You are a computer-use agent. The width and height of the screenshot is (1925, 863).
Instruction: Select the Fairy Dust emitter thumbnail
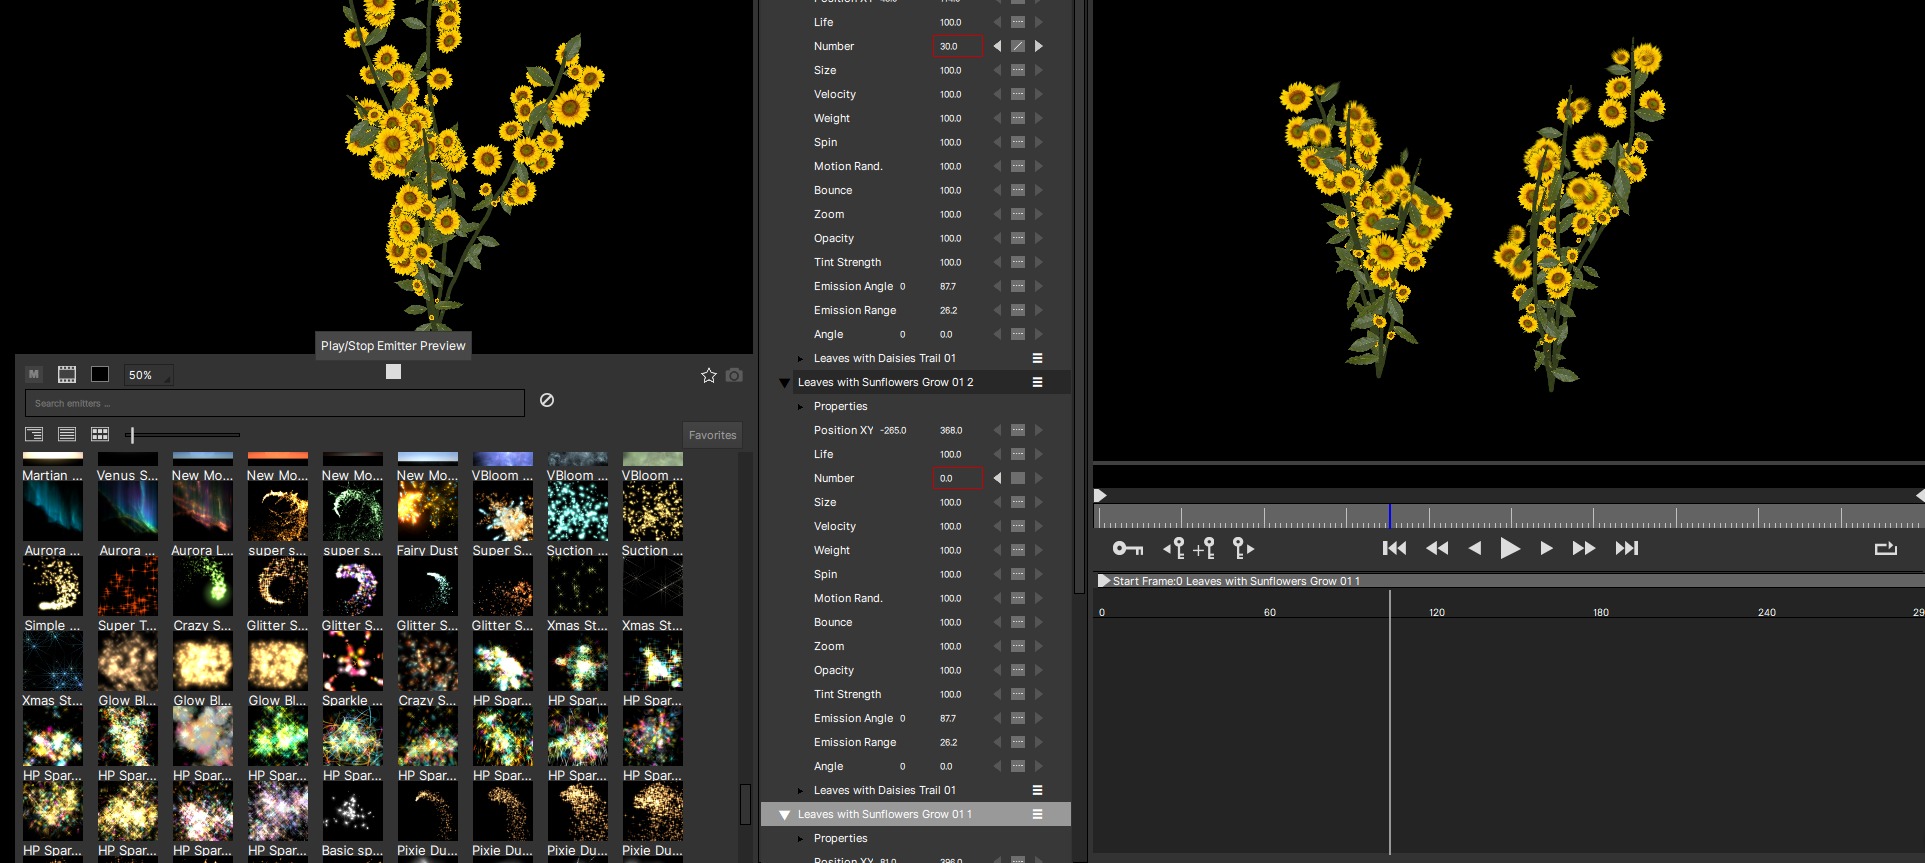[427, 512]
